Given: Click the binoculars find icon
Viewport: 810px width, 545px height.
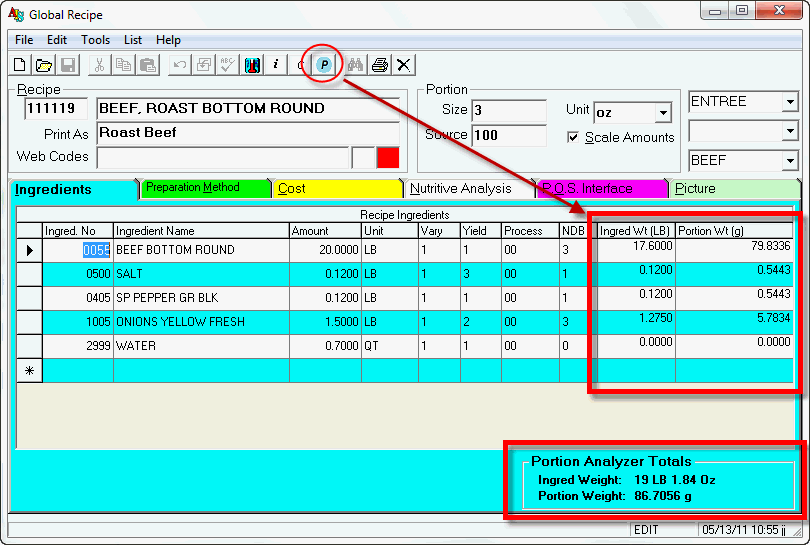Looking at the screenshot, I should [355, 65].
